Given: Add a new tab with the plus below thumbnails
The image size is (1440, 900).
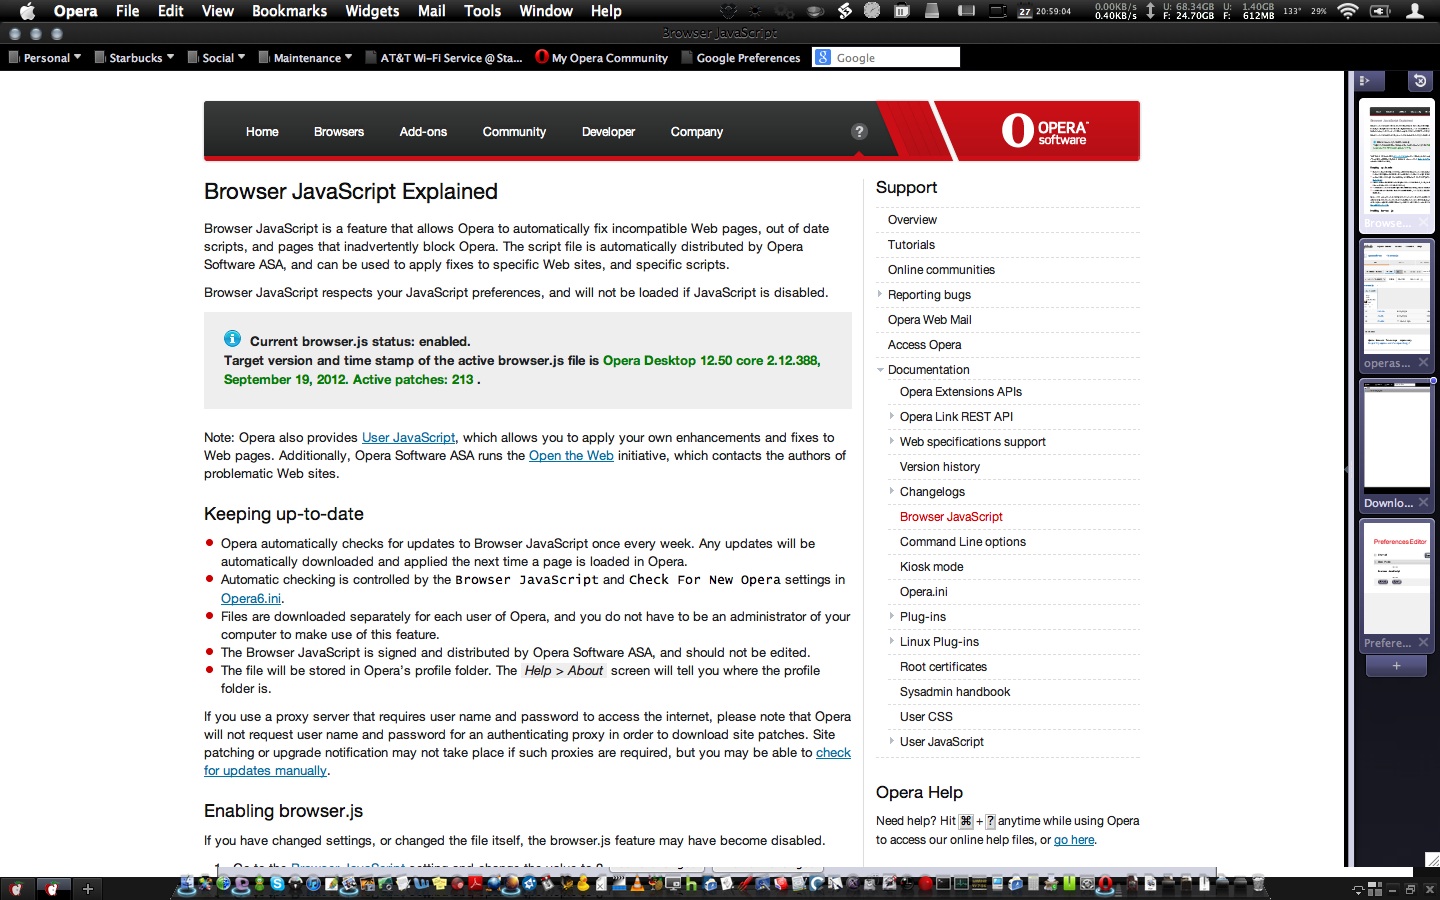Looking at the screenshot, I should 1396,666.
